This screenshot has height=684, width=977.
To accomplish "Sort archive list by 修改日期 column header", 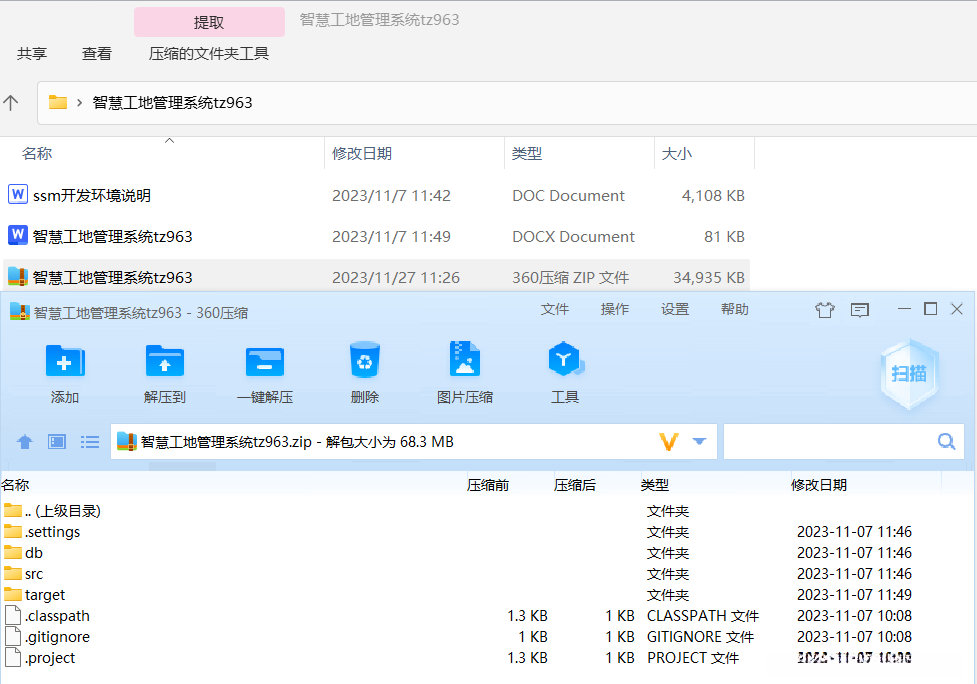I will [x=819, y=485].
